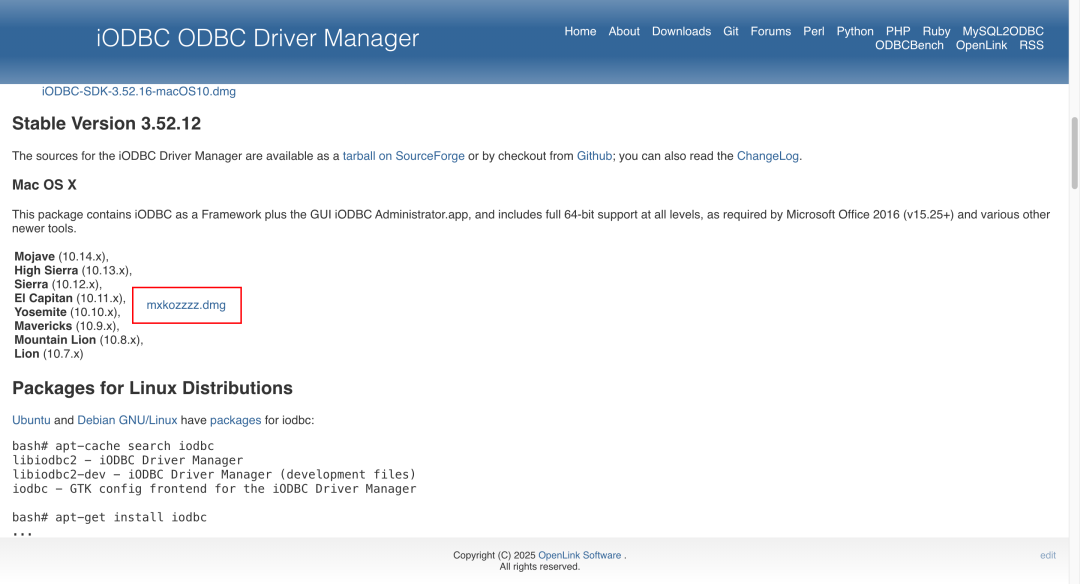Click the Lion (10.7.x) entry
Viewport: 1080px width, 584px height.
coord(49,353)
